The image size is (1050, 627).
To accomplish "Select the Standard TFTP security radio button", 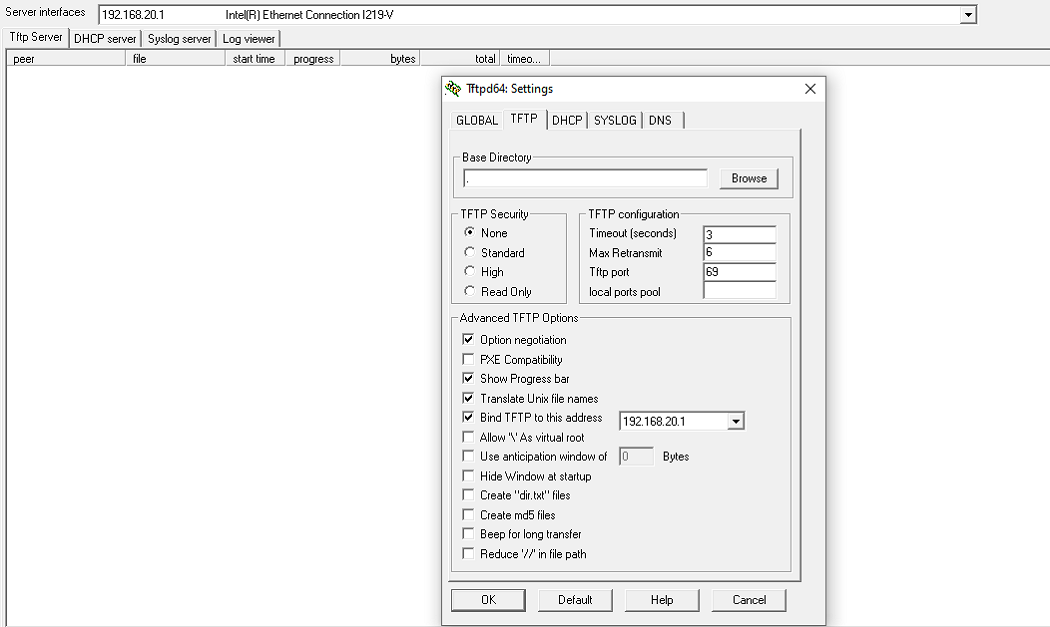I will 470,253.
